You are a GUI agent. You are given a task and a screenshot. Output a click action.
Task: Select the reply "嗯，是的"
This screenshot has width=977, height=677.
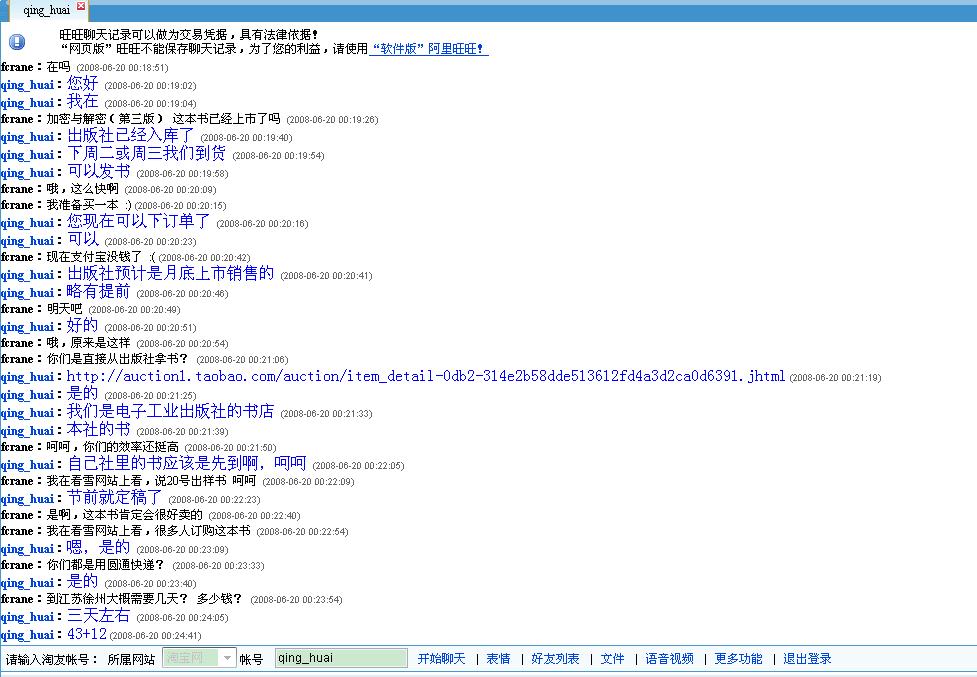tap(98, 548)
